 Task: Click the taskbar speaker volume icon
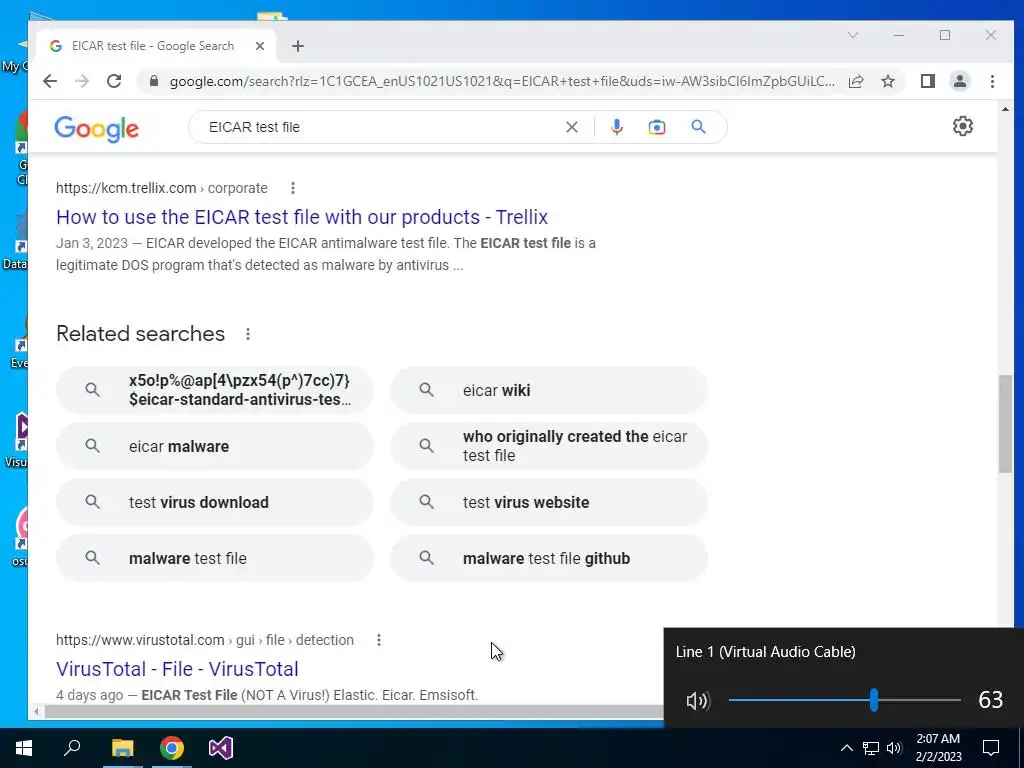[x=894, y=748]
